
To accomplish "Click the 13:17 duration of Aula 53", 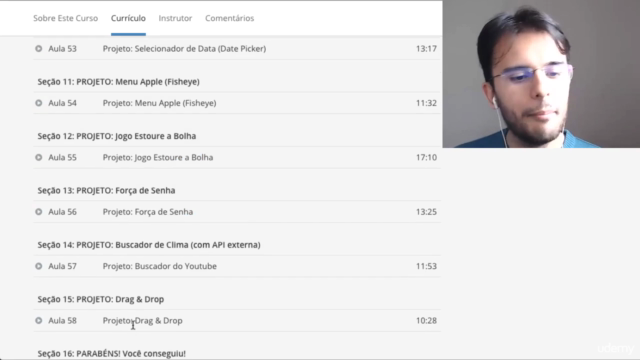I will point(426,49).
